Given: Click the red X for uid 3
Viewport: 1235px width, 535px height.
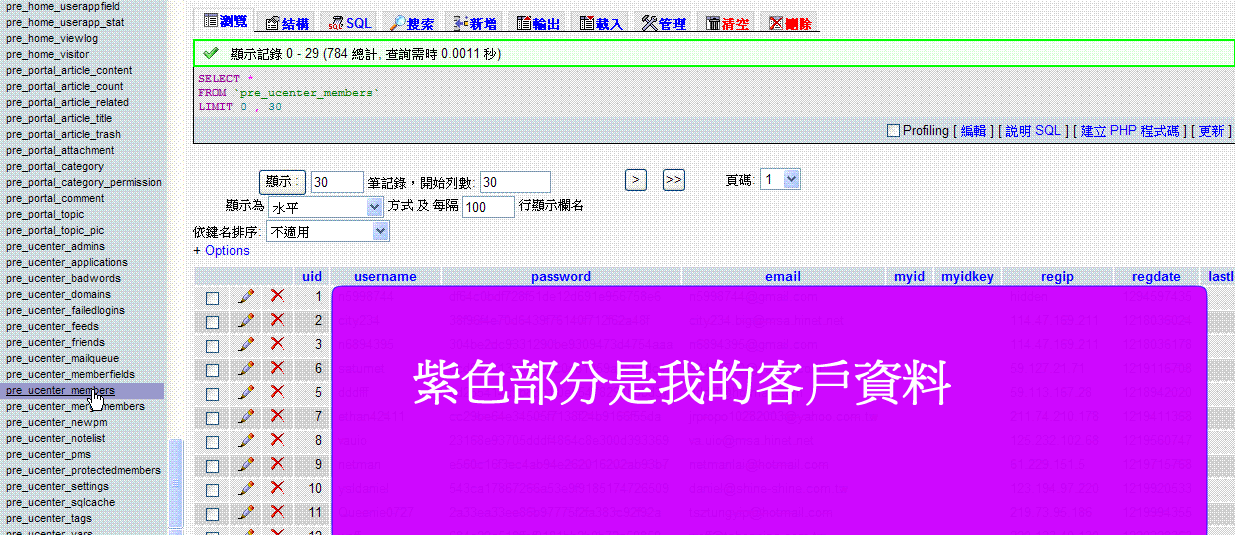Looking at the screenshot, I should click(x=277, y=344).
